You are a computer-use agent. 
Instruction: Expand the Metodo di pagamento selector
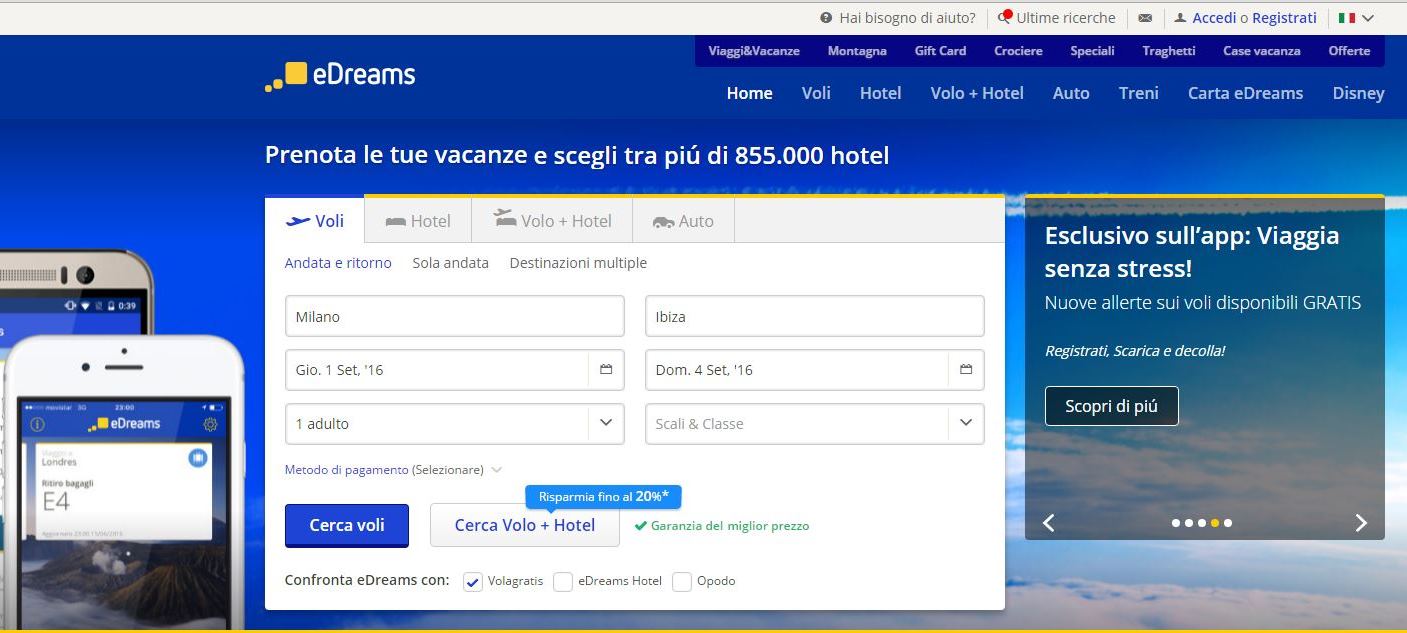[393, 470]
